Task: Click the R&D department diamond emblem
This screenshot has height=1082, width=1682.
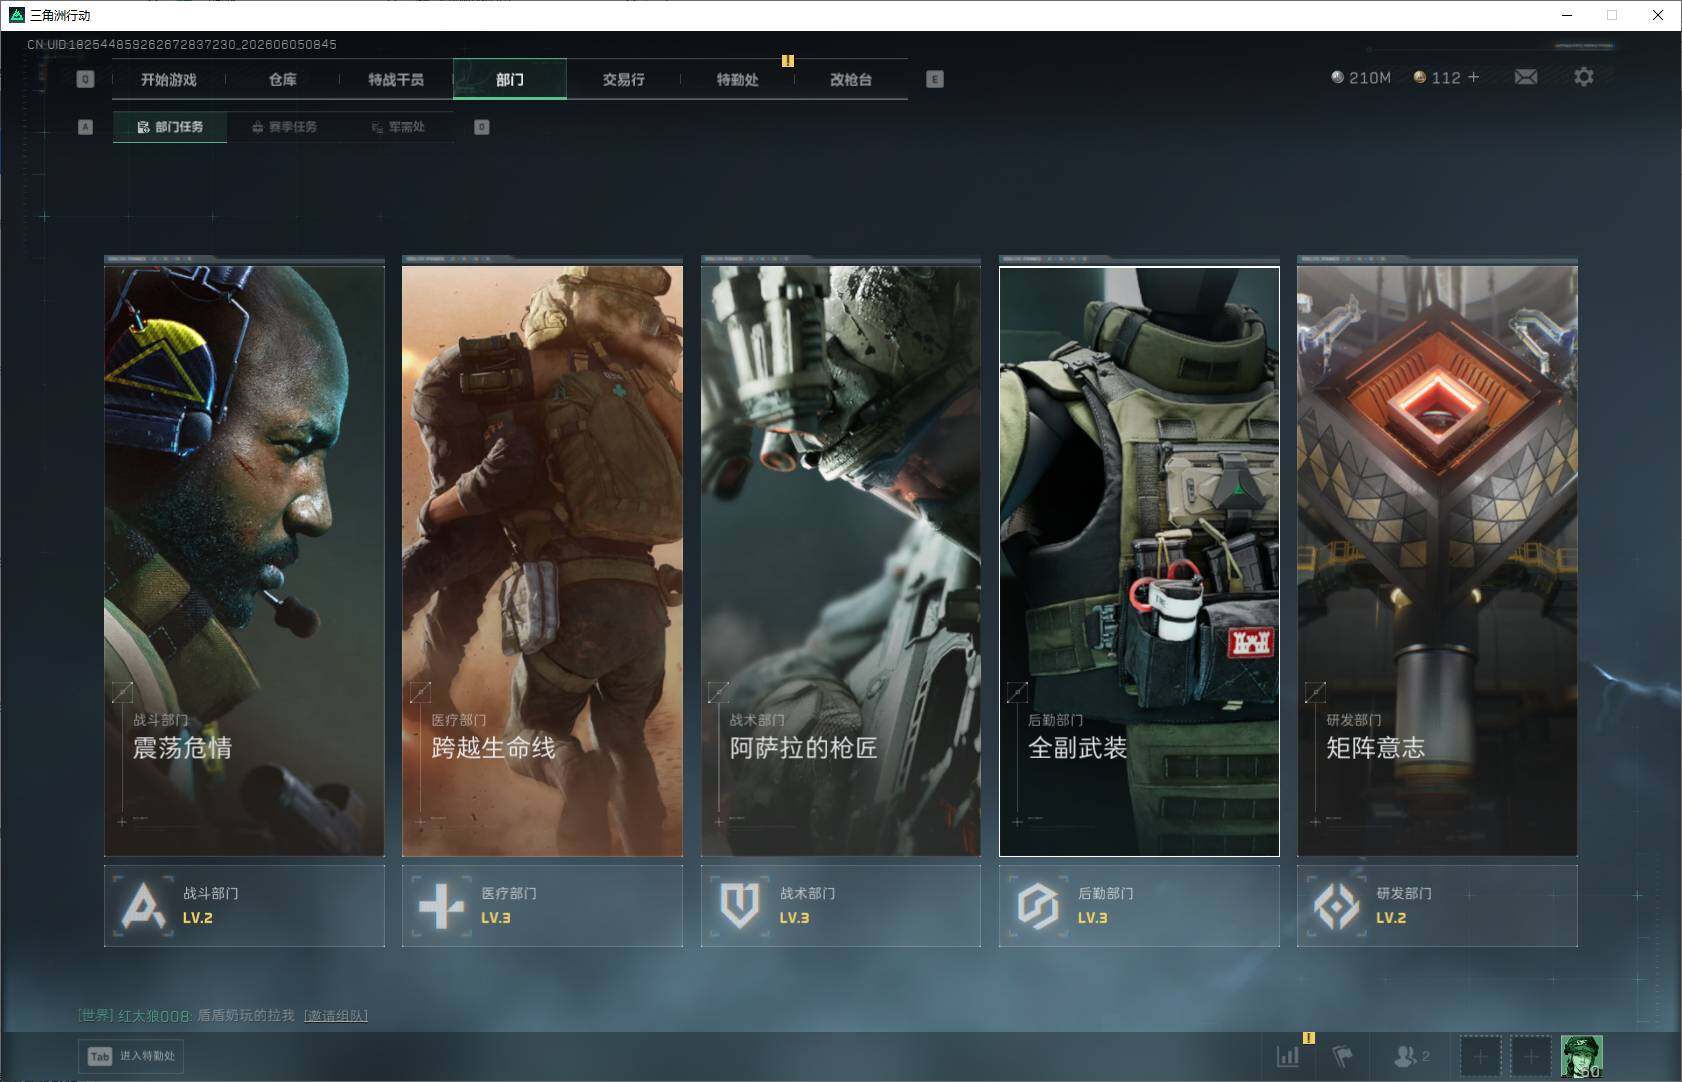Action: coord(1336,906)
